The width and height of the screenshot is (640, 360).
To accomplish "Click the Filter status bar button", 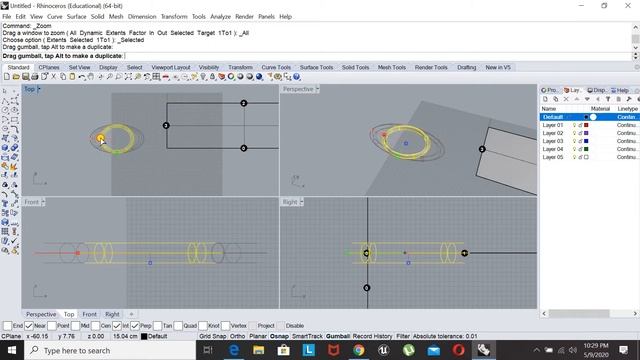I will [x=402, y=336].
